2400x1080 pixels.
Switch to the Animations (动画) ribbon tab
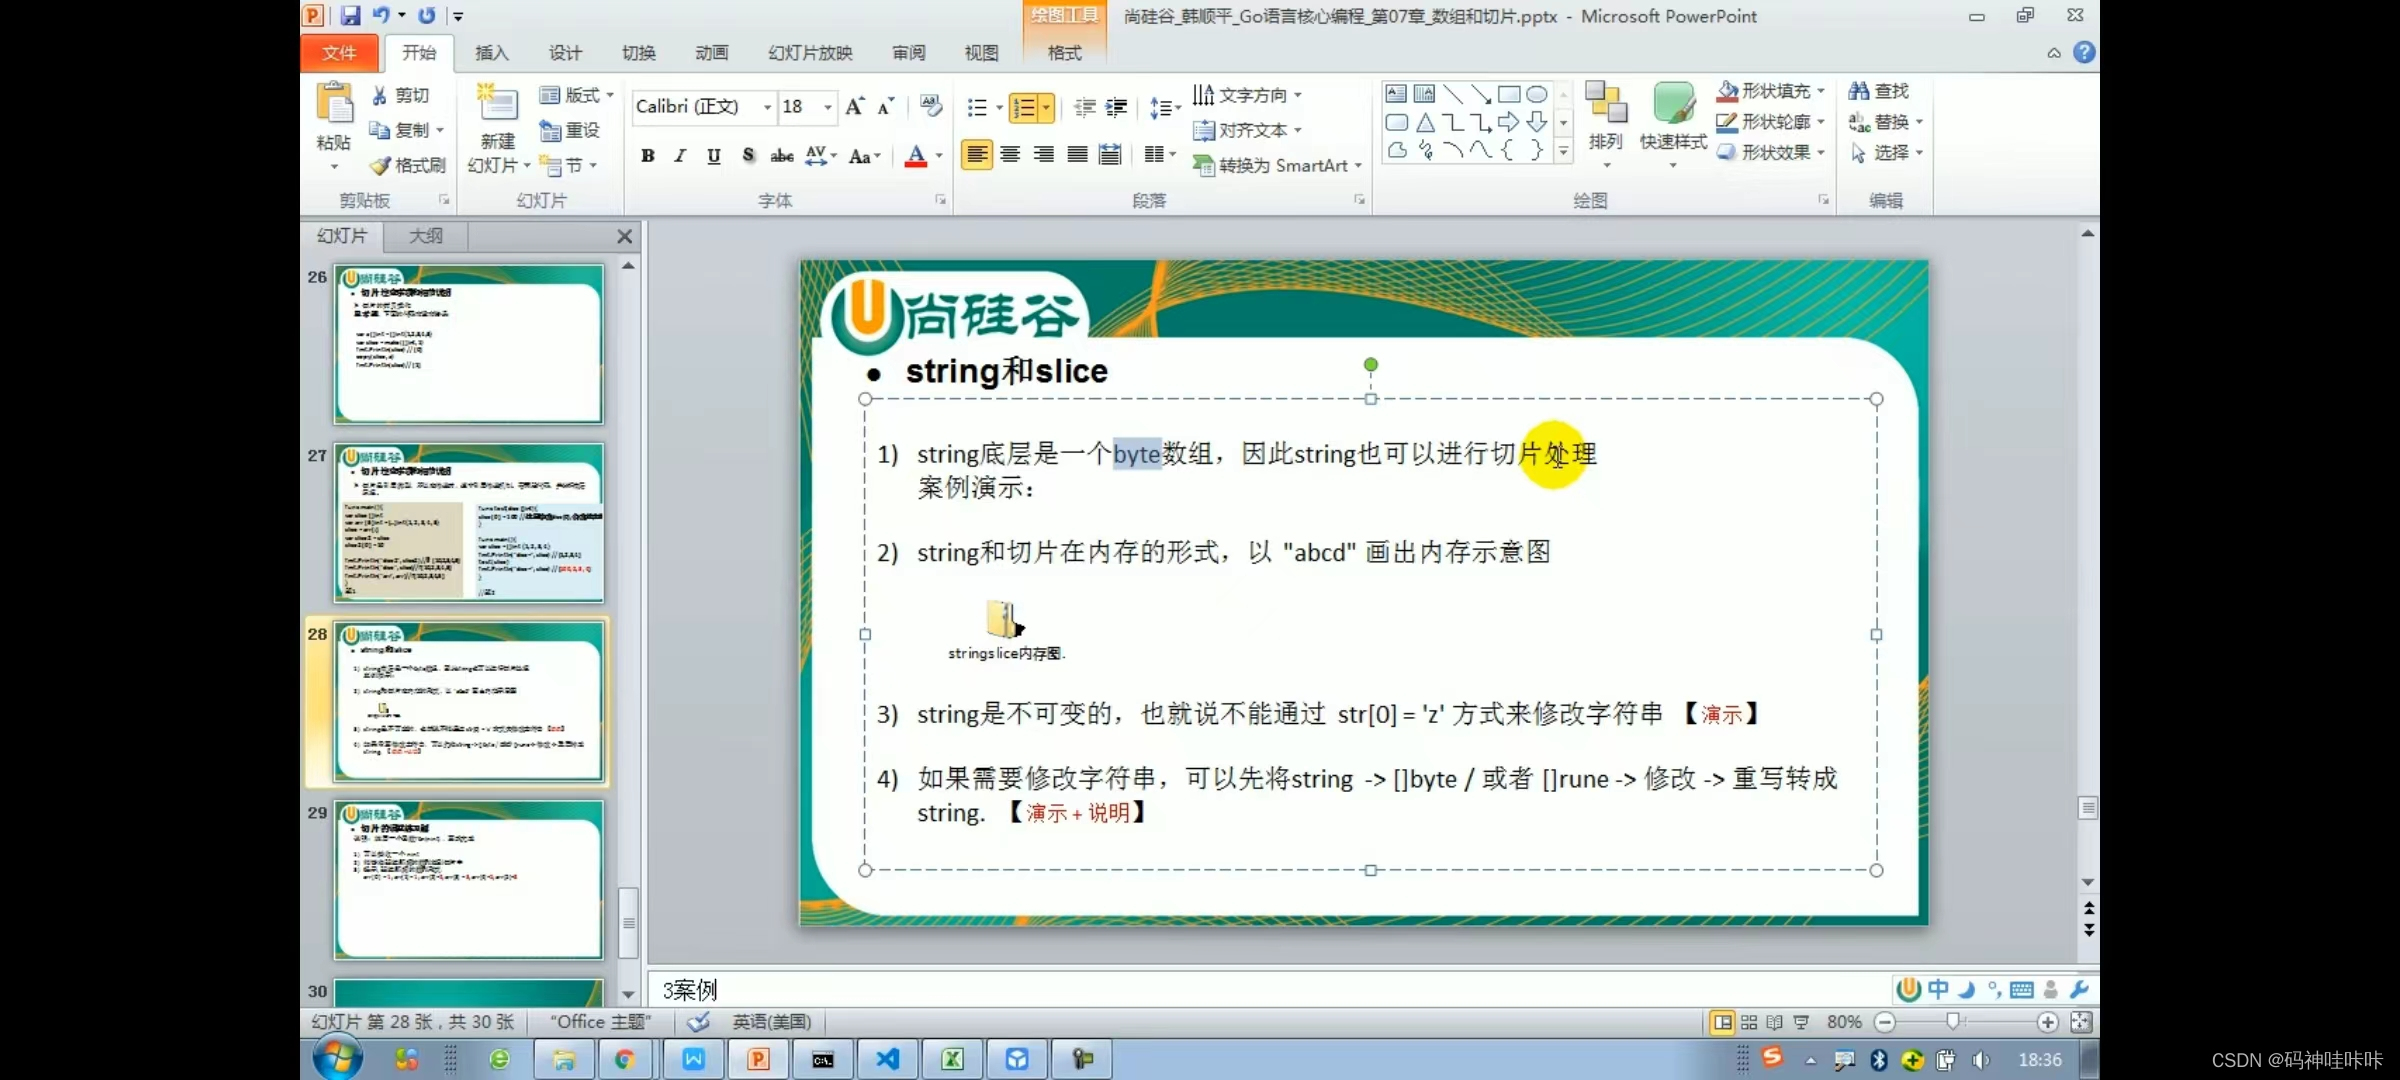pos(712,53)
